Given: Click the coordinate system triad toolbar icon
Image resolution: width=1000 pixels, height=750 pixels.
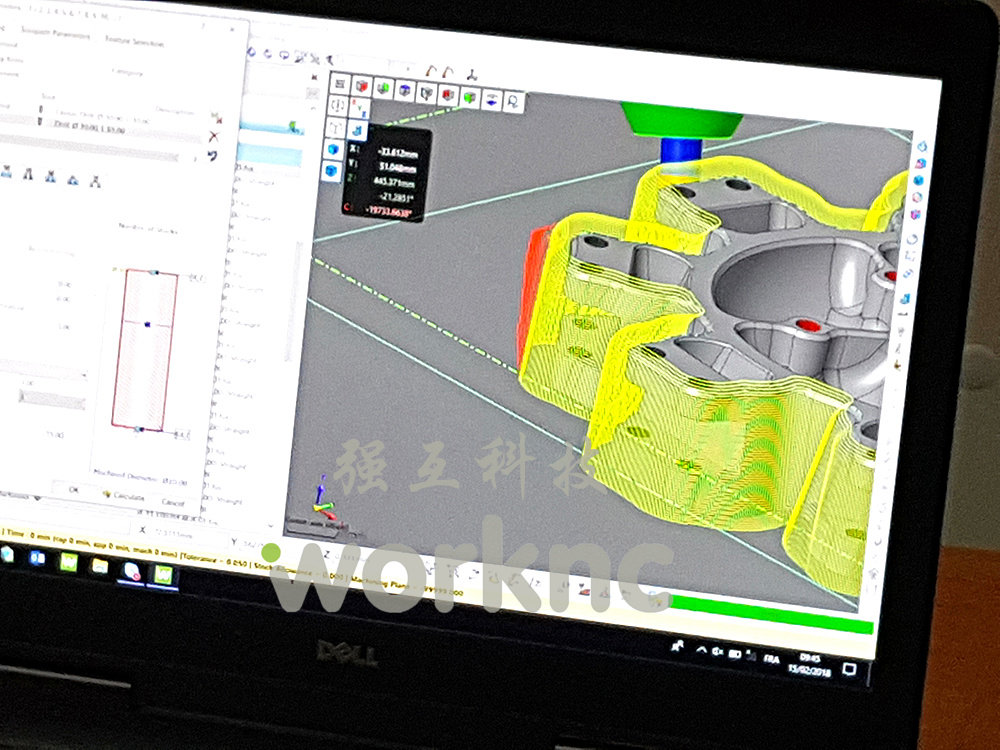Looking at the screenshot, I should [x=472, y=75].
